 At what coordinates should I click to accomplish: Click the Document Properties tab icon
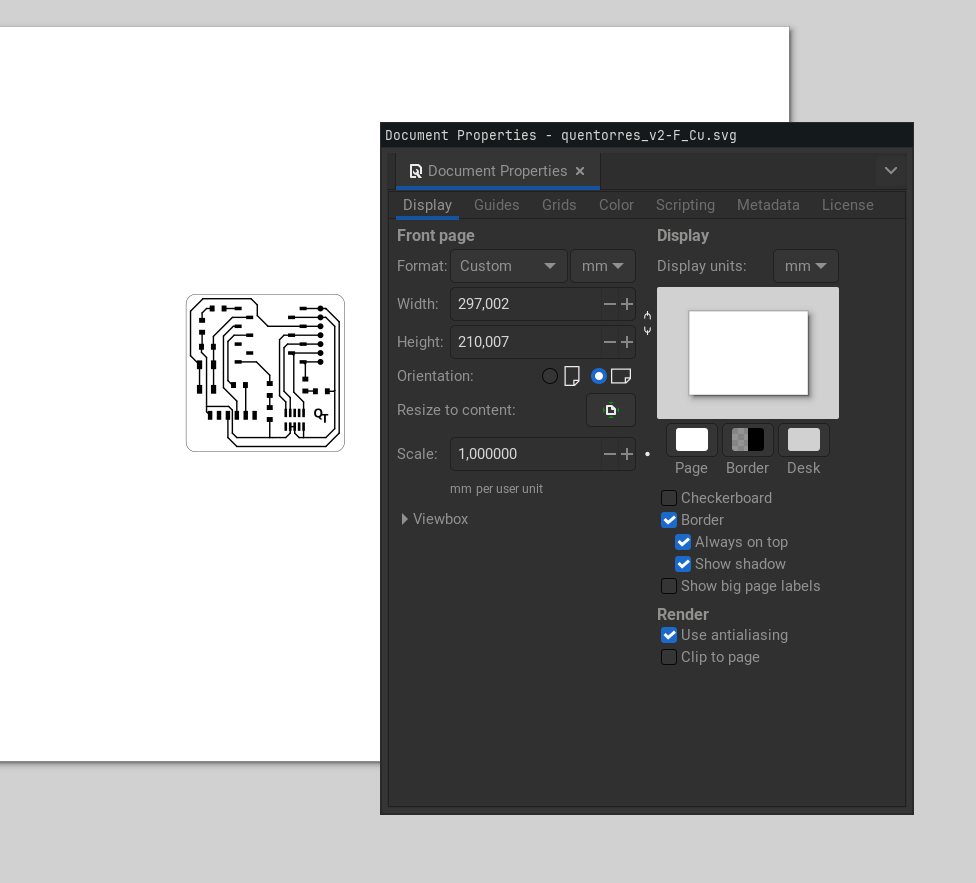coord(415,171)
